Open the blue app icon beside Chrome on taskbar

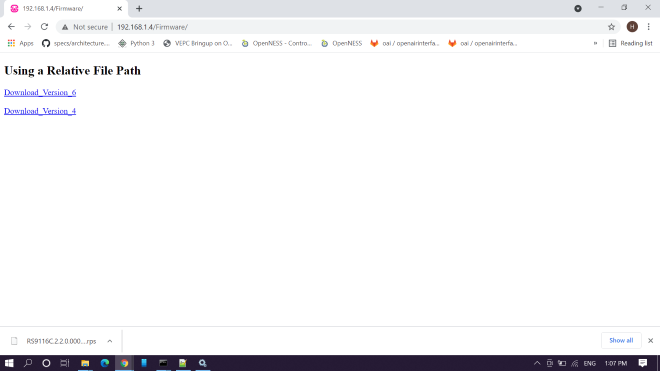click(x=144, y=363)
